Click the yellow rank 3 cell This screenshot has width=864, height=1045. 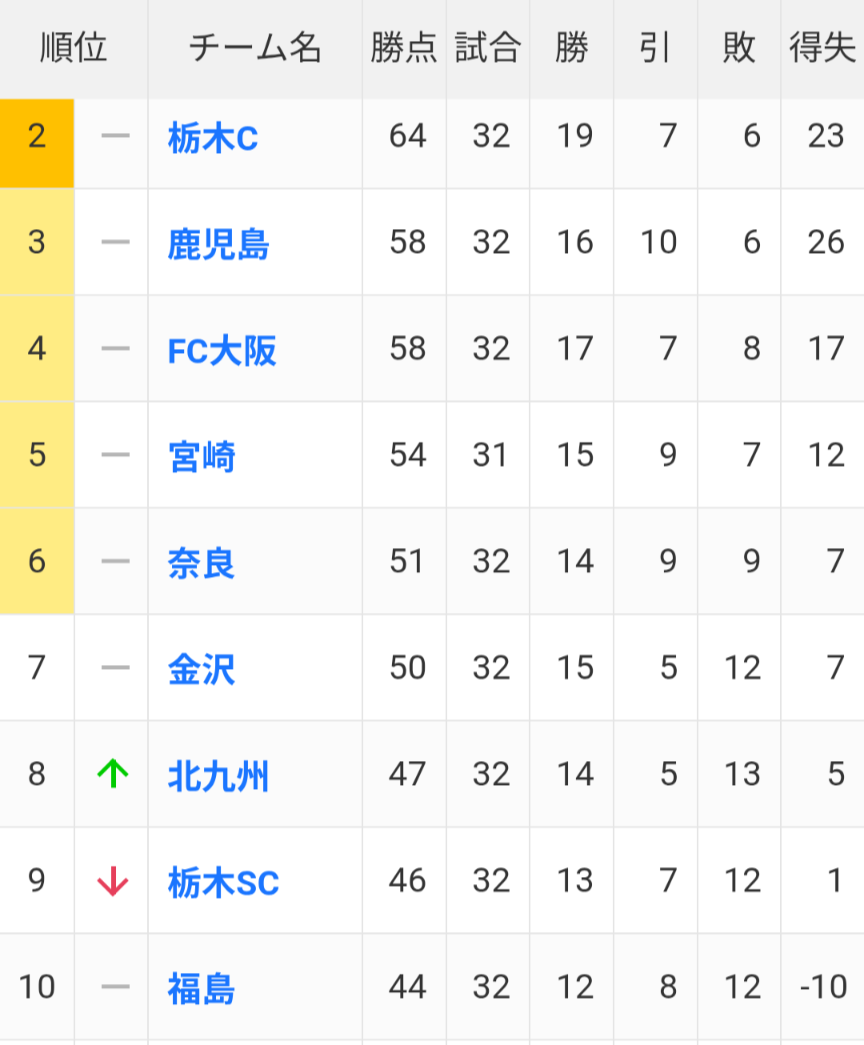[x=37, y=243]
